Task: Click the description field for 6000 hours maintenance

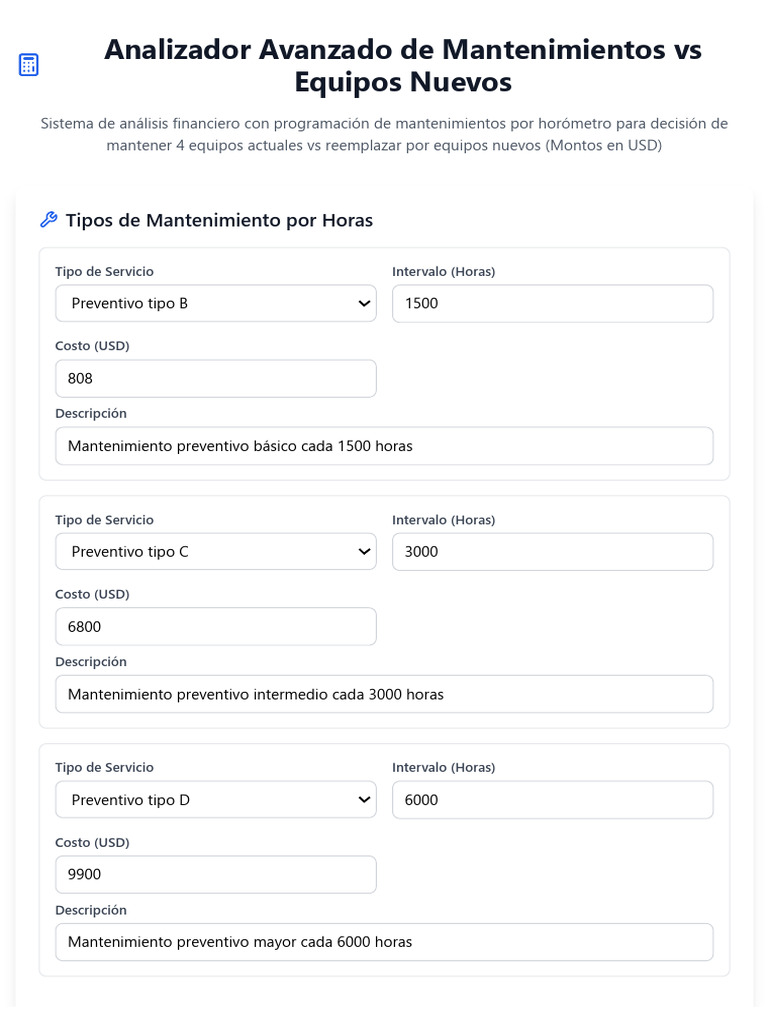Action: point(384,942)
